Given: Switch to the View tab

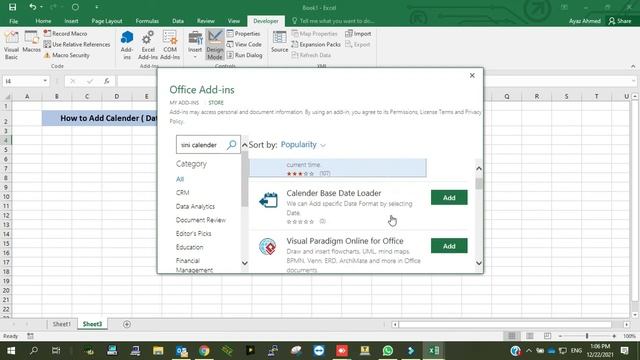Looking at the screenshot, I should [233, 21].
